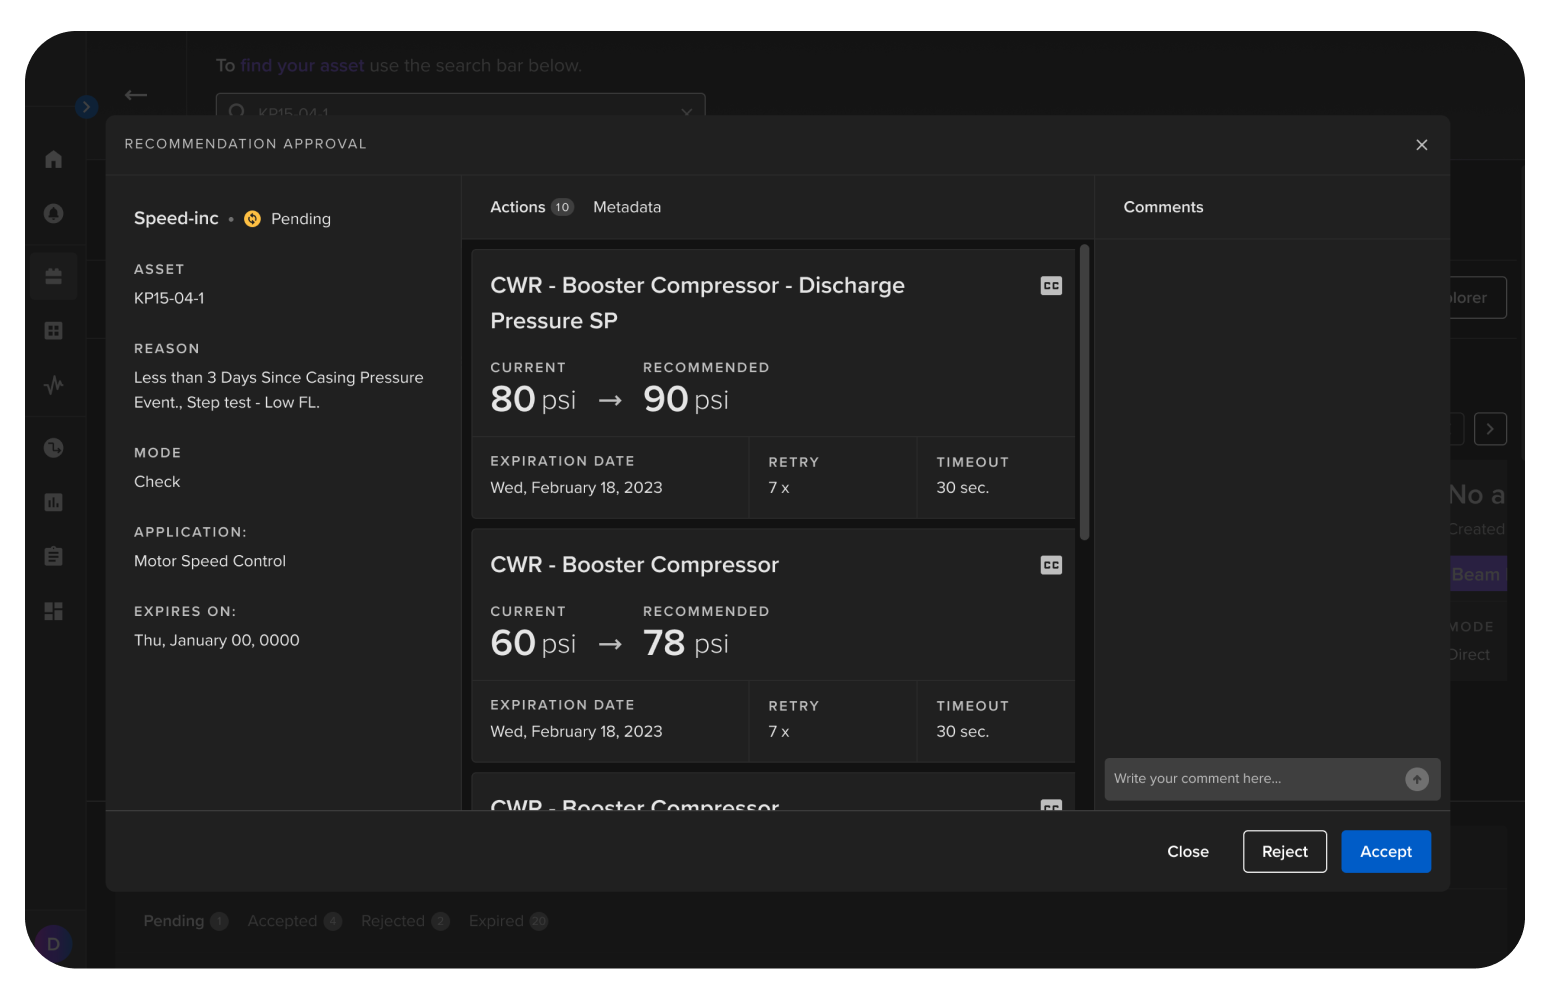Image resolution: width=1550 pixels, height=1000 pixels.
Task: Open the home icon in sidebar
Action: pos(54,159)
